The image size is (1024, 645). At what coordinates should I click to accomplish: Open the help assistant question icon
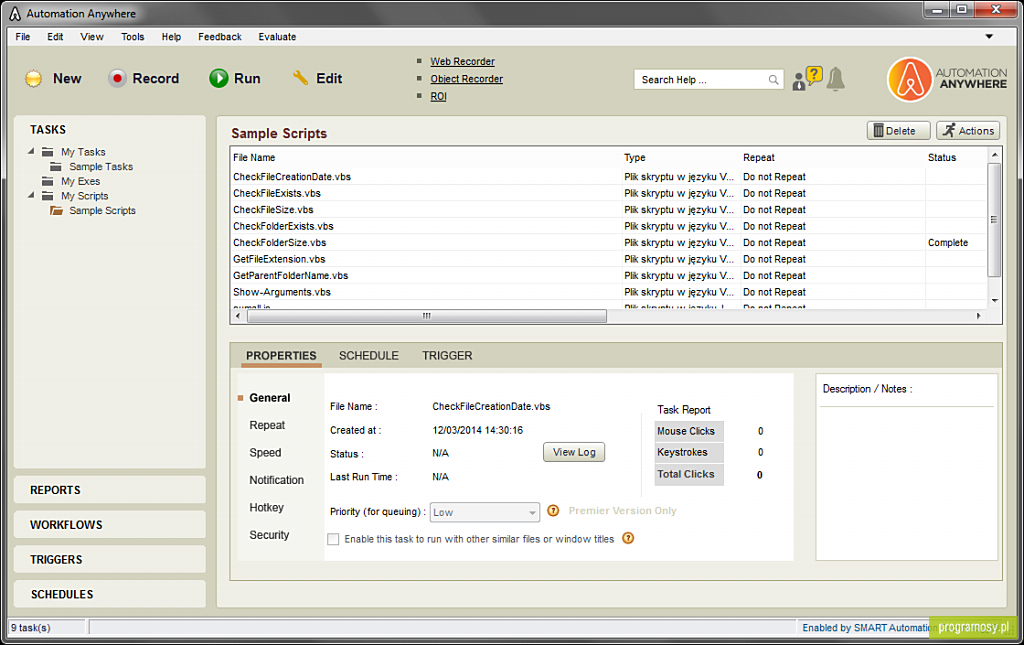pyautogui.click(x=807, y=79)
